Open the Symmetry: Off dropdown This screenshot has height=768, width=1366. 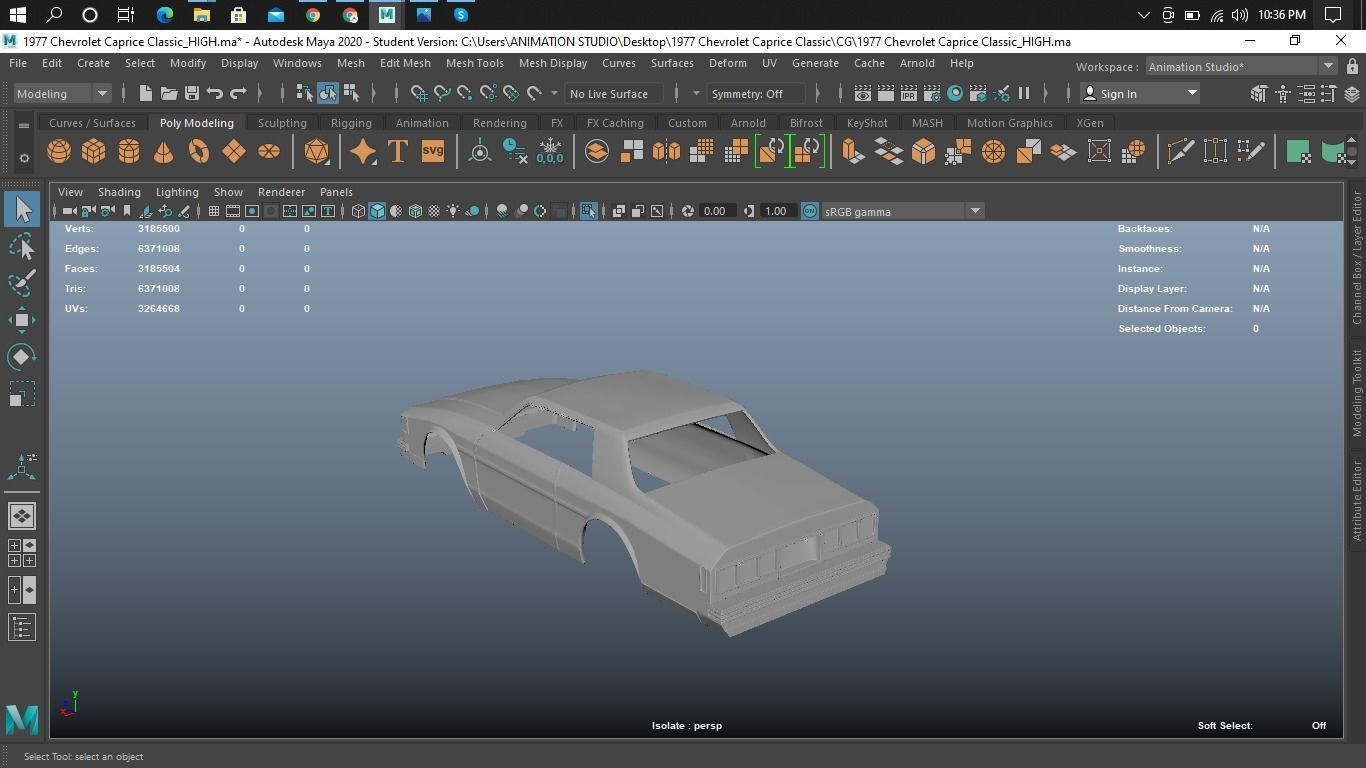[x=757, y=93]
